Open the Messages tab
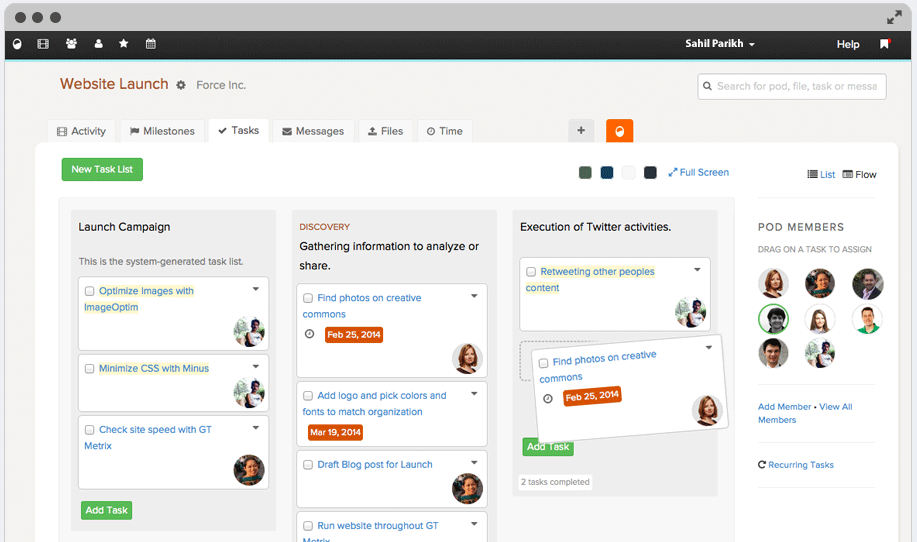This screenshot has width=917, height=542. (312, 131)
